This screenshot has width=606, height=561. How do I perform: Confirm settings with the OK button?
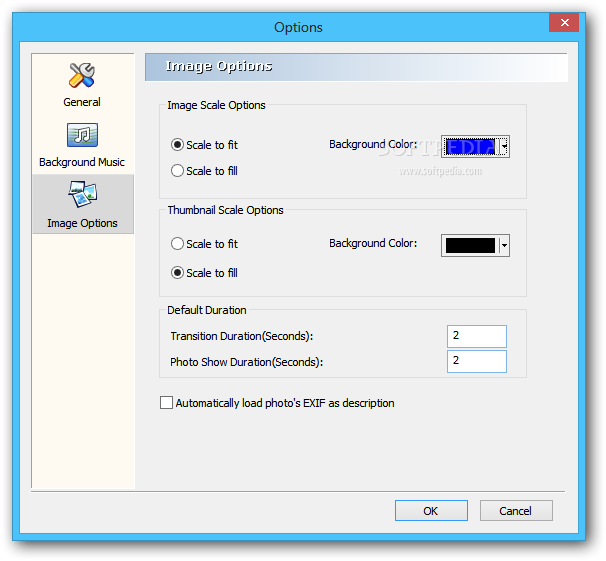(431, 511)
